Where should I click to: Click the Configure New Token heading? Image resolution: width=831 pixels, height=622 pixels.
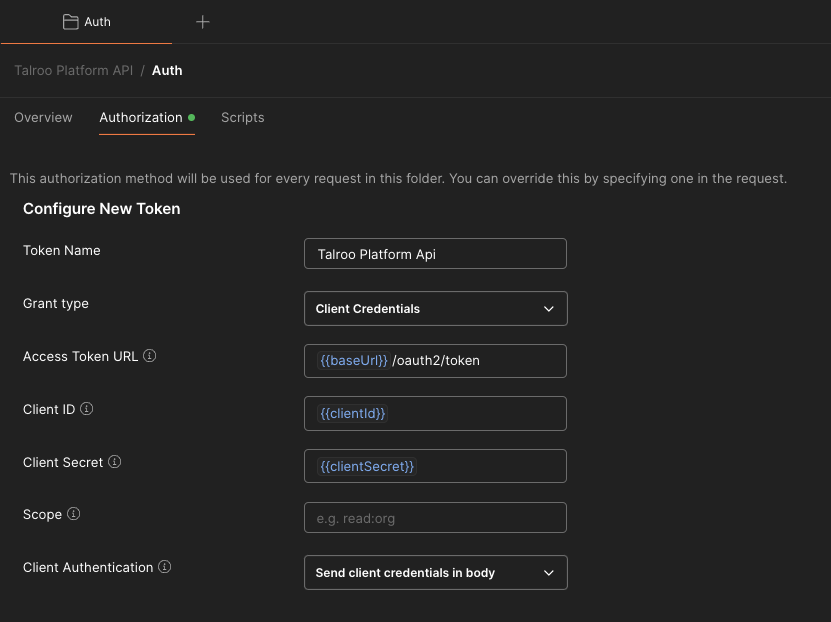click(102, 209)
